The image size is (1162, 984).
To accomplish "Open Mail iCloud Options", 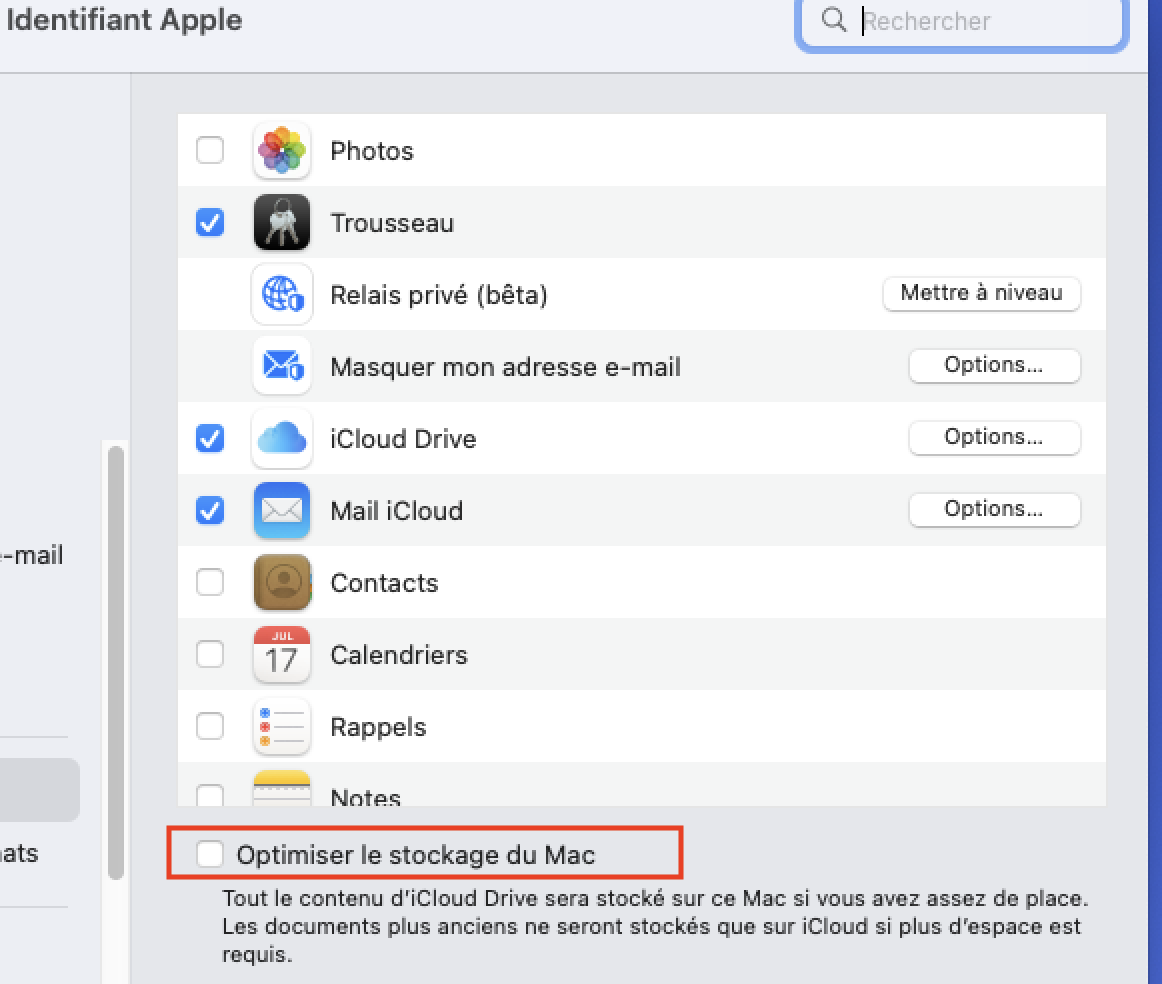I will (x=994, y=509).
